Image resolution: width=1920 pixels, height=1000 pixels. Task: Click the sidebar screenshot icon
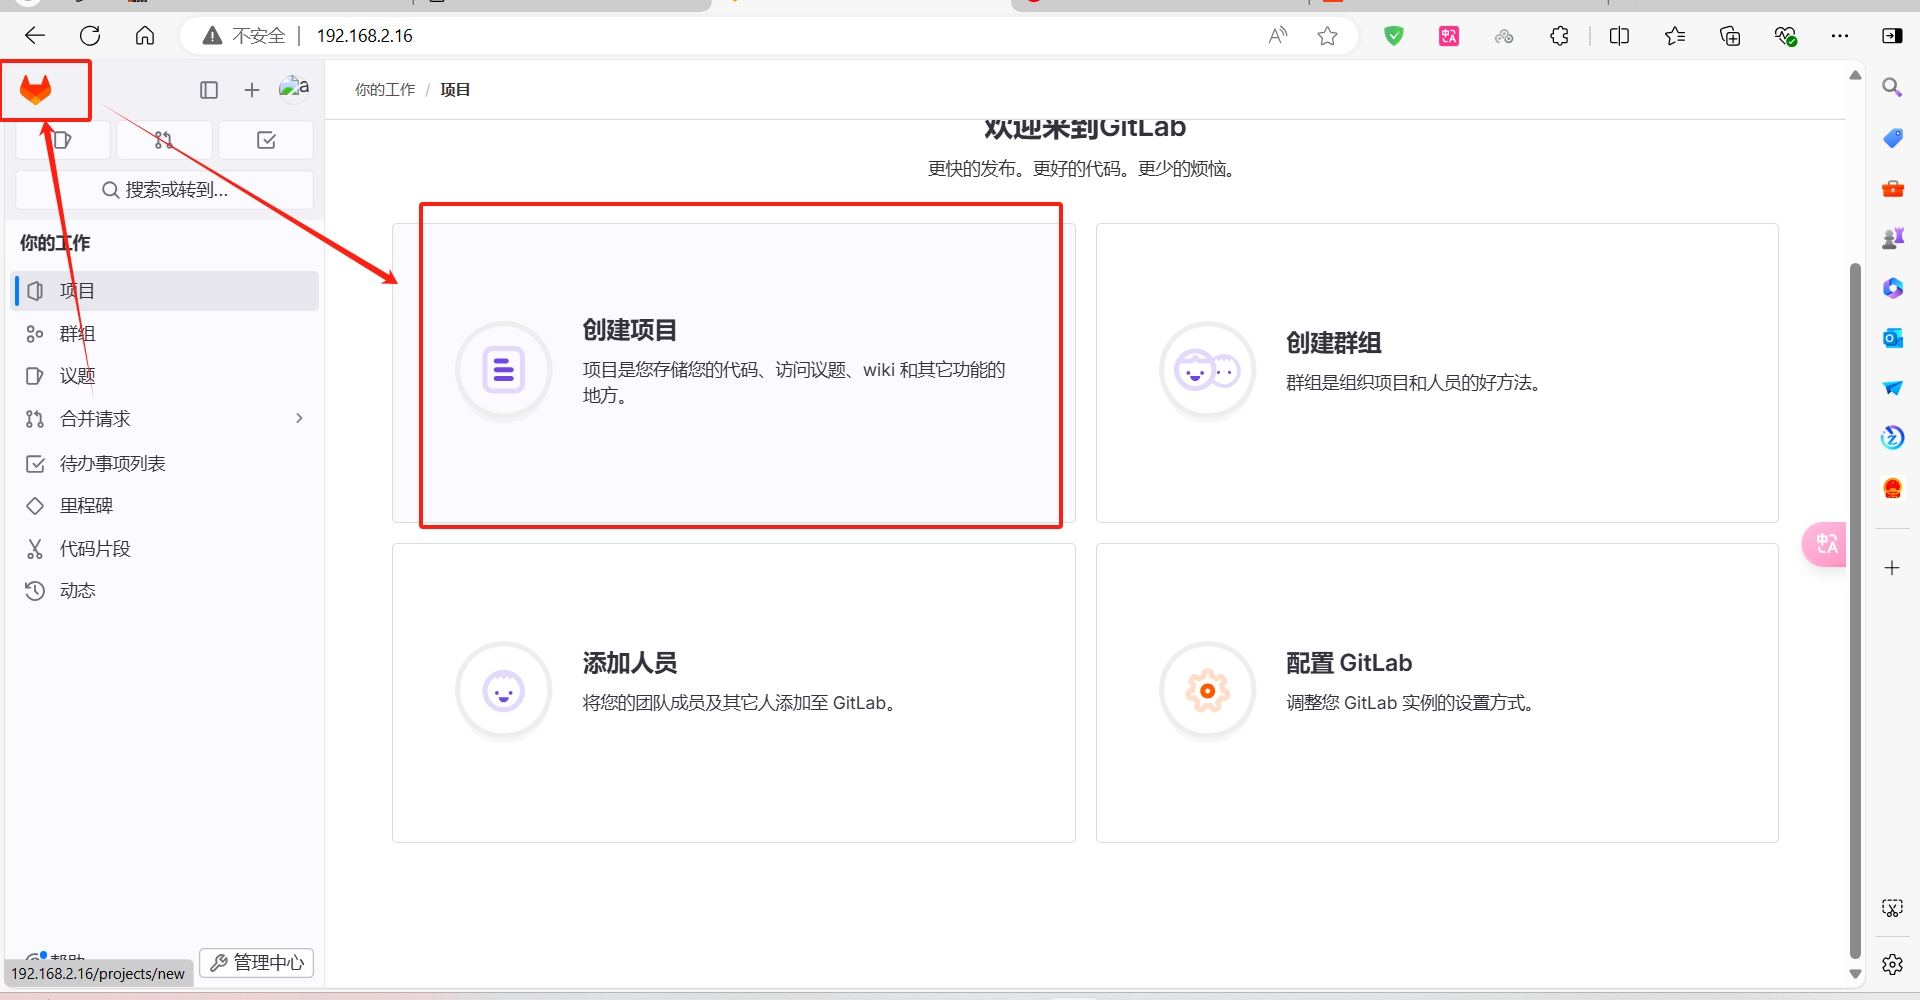tap(1892, 908)
